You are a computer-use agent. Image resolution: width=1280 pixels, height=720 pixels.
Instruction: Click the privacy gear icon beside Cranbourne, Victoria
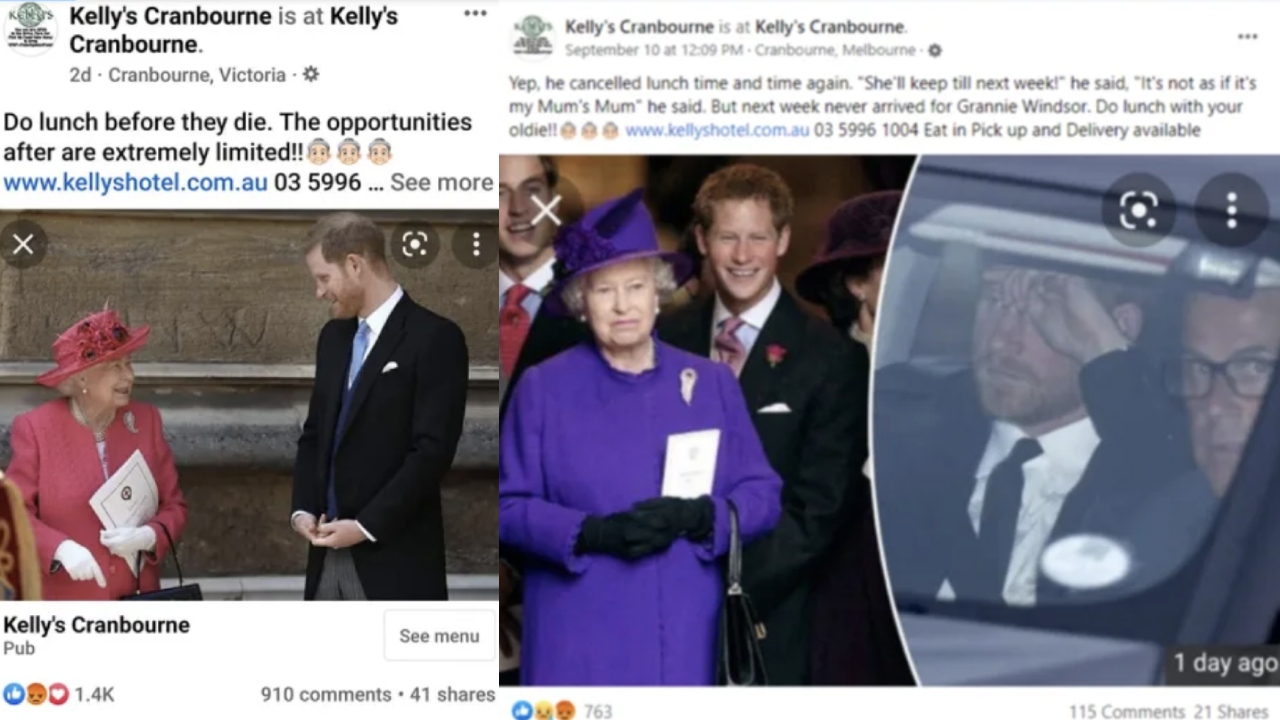[x=311, y=74]
